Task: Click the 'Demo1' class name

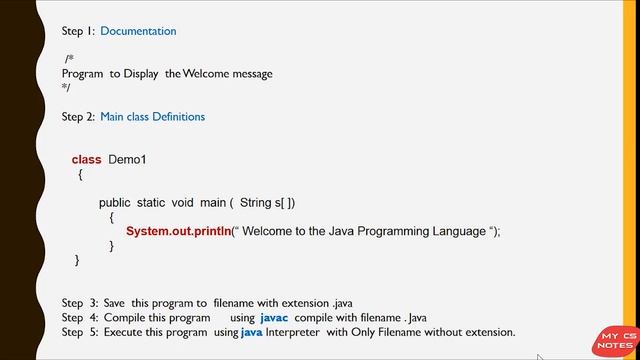Action: pyautogui.click(x=127, y=160)
